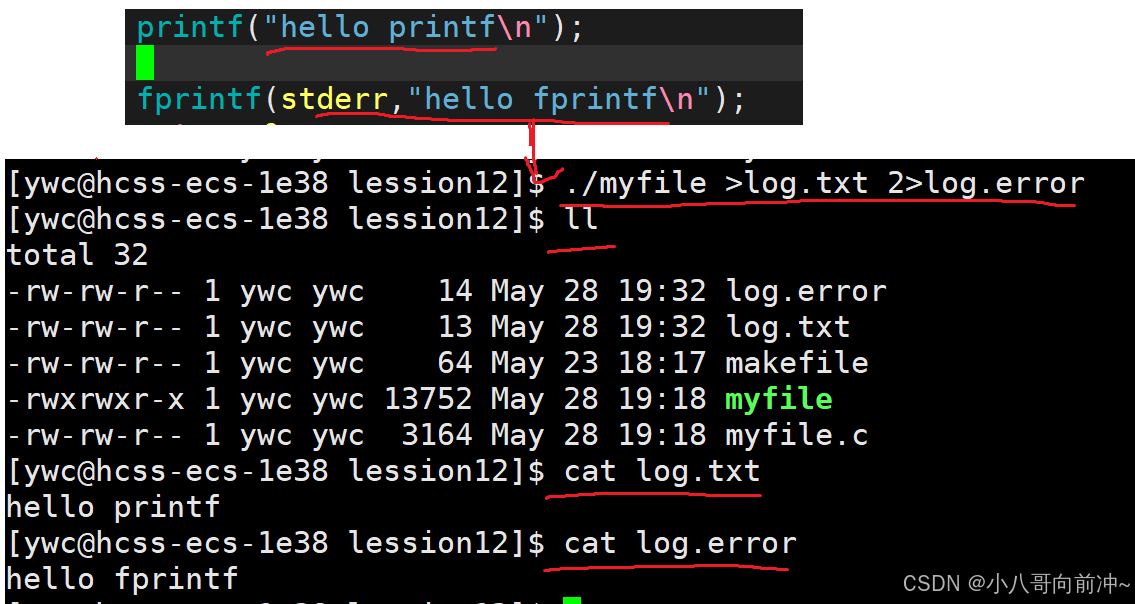Click the total 32 line
Viewport: 1135px width, 604px height.
click(x=77, y=255)
